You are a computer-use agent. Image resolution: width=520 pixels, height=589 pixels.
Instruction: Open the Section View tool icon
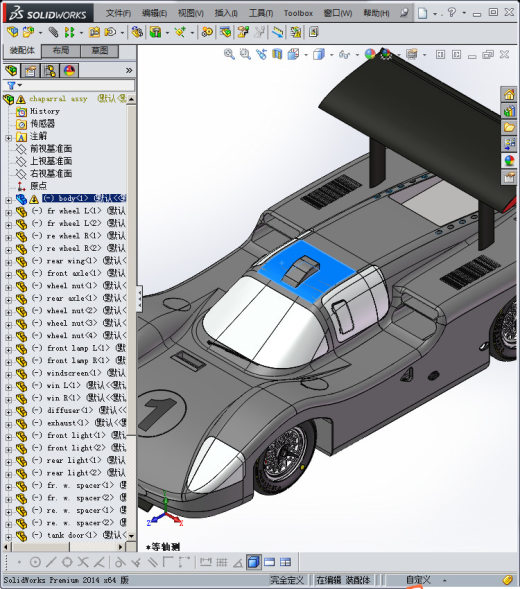tap(277, 54)
